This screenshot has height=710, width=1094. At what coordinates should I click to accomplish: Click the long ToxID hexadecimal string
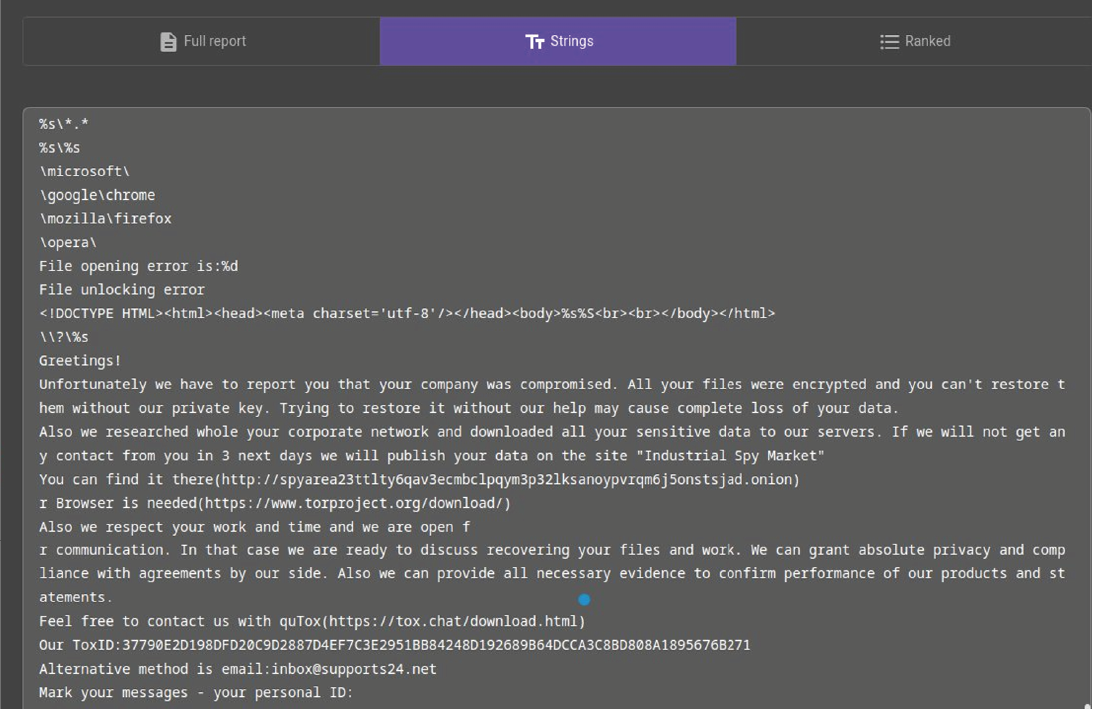tap(436, 645)
